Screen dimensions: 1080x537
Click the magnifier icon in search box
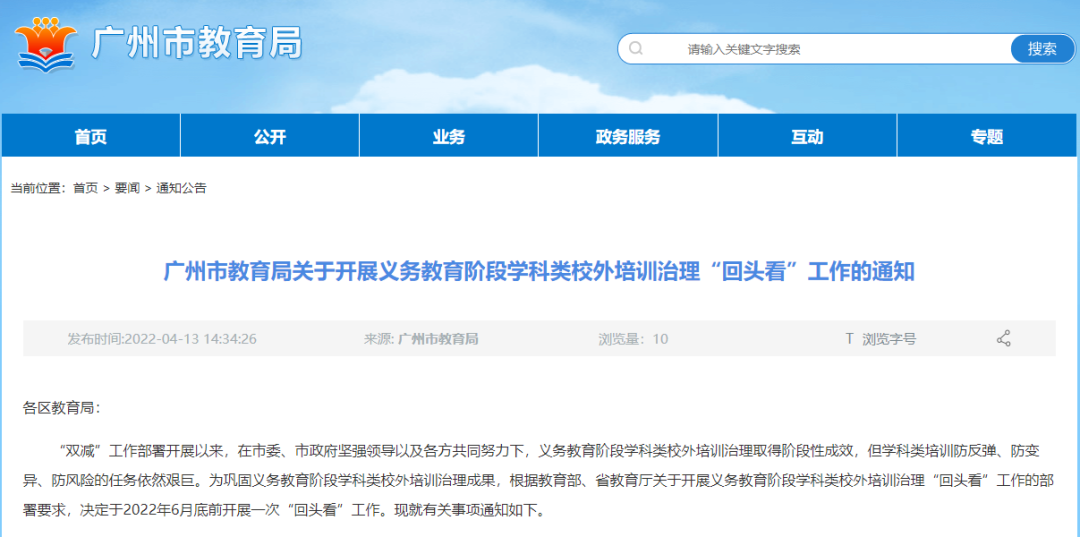click(x=636, y=49)
